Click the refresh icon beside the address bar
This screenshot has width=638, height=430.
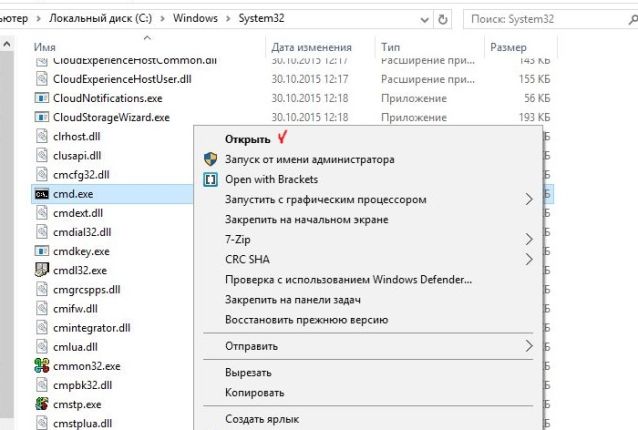442,19
